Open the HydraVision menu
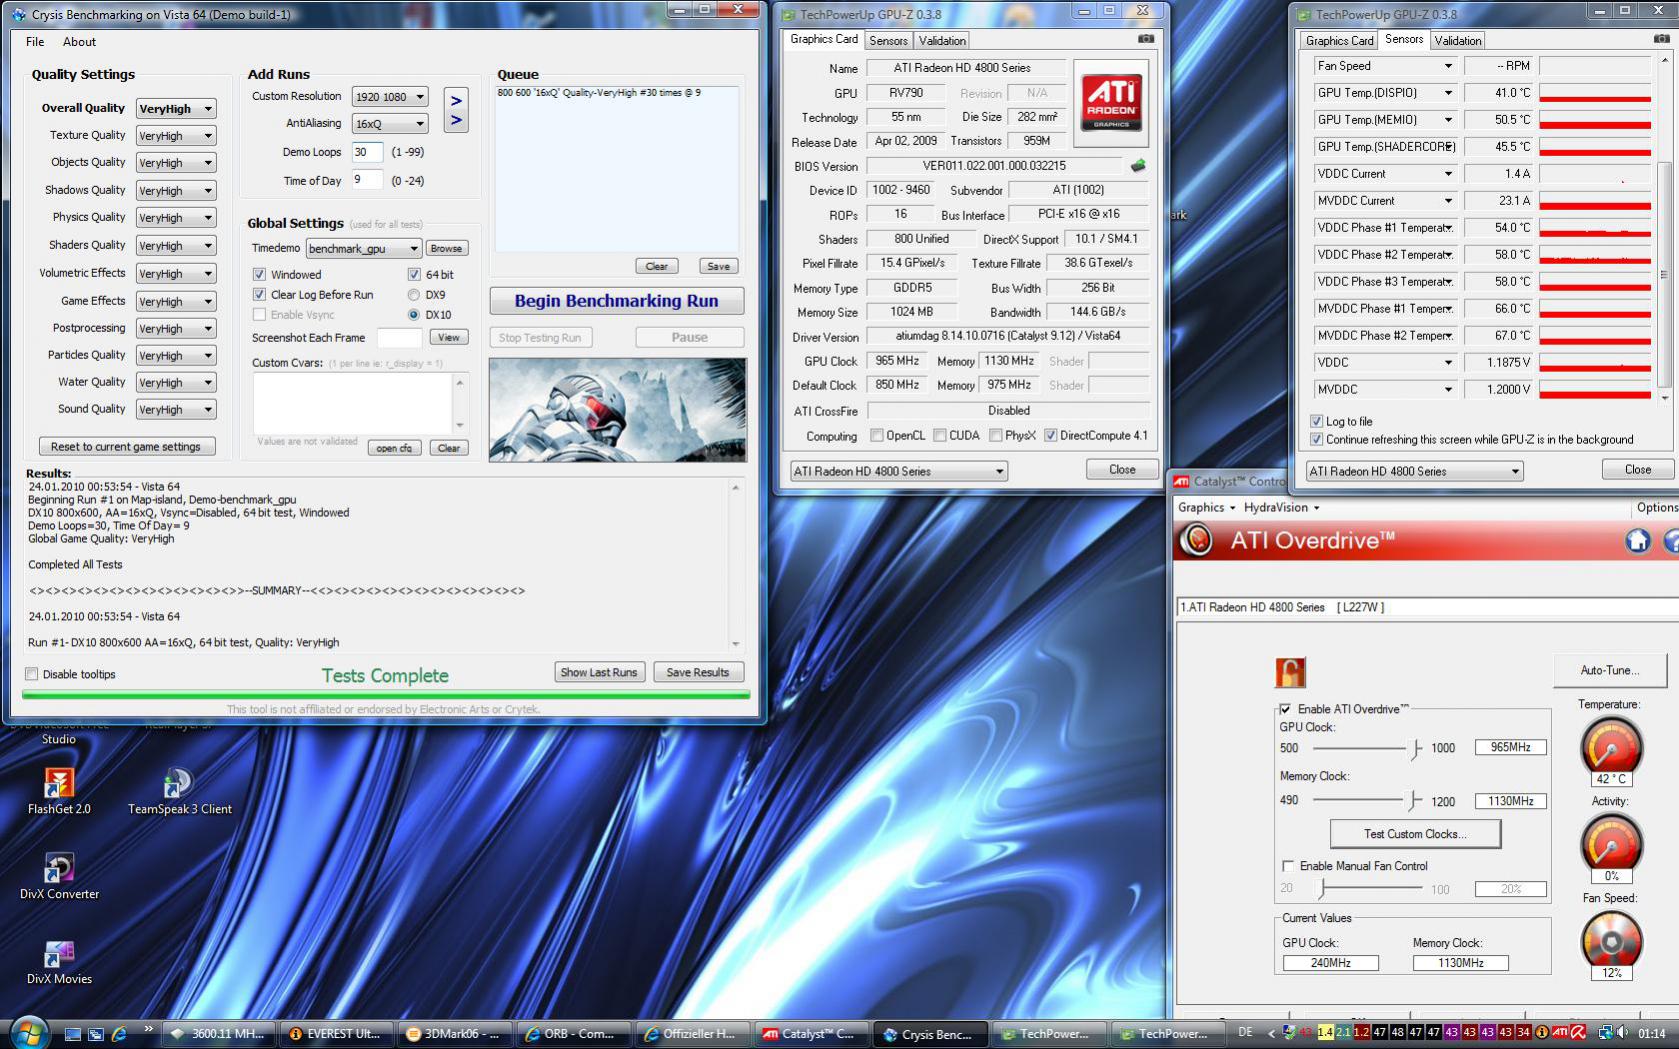This screenshot has width=1679, height=1049. pyautogui.click(x=1281, y=507)
